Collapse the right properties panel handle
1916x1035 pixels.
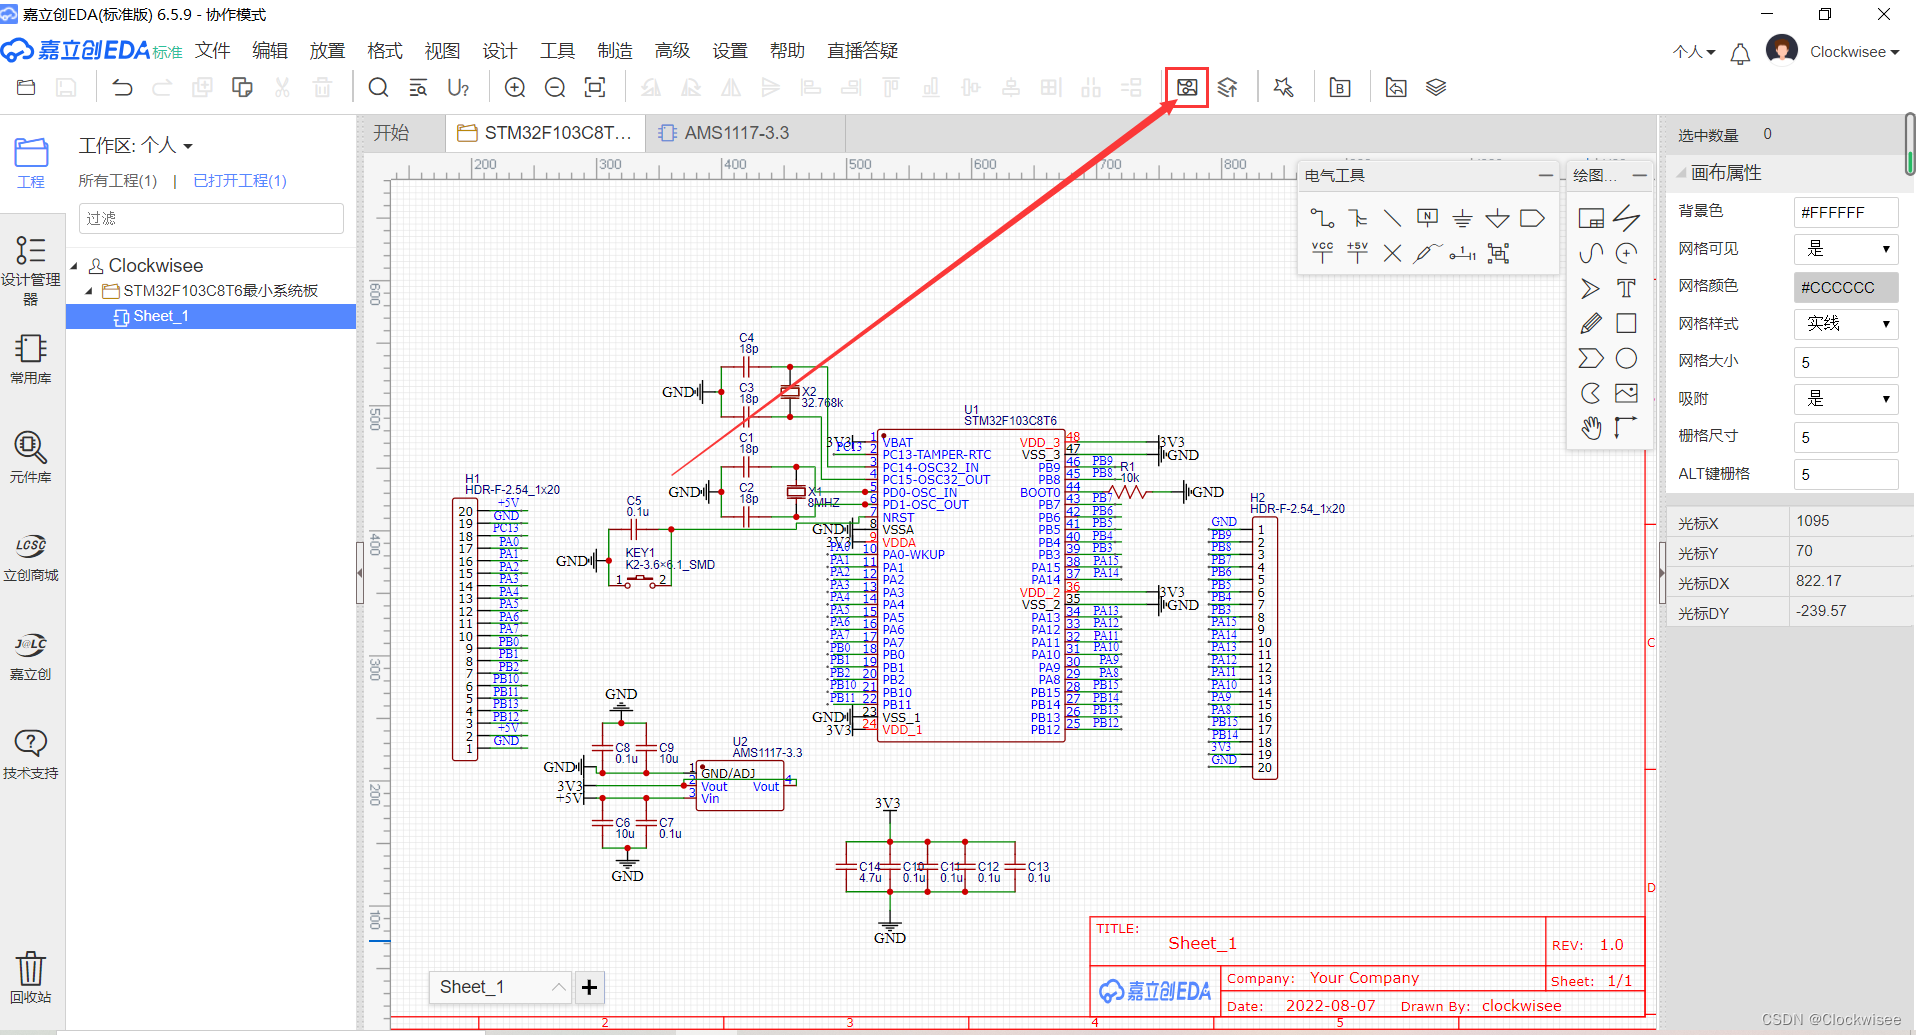tap(1661, 573)
